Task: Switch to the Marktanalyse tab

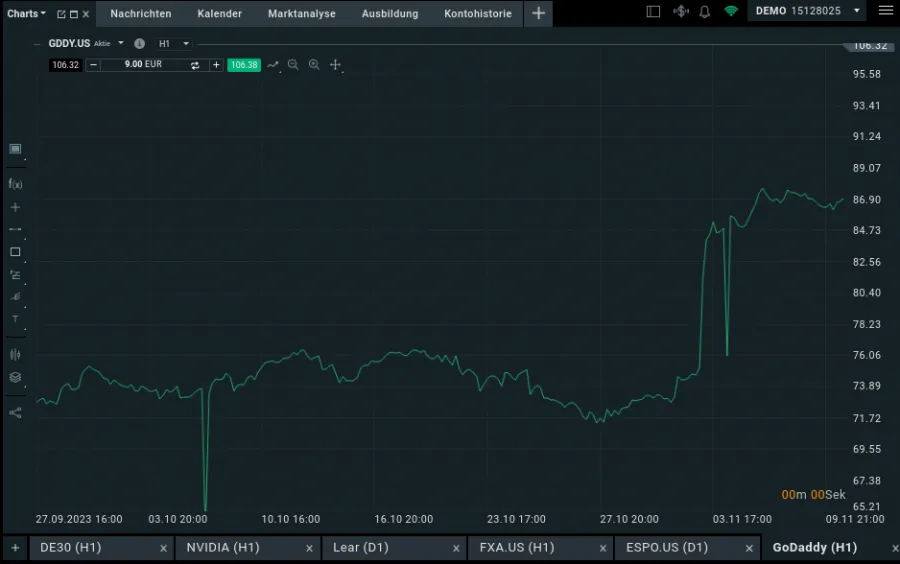Action: click(x=301, y=14)
